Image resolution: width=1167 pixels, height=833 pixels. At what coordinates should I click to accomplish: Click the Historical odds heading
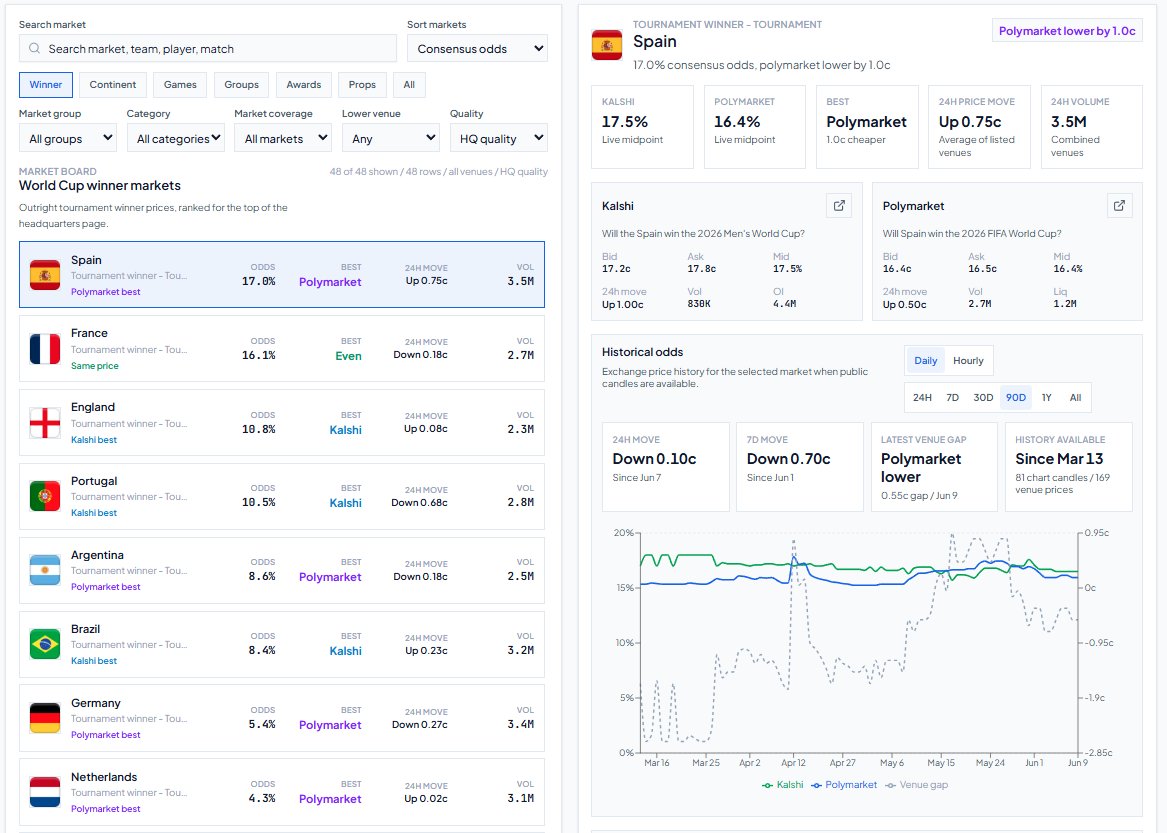point(642,352)
